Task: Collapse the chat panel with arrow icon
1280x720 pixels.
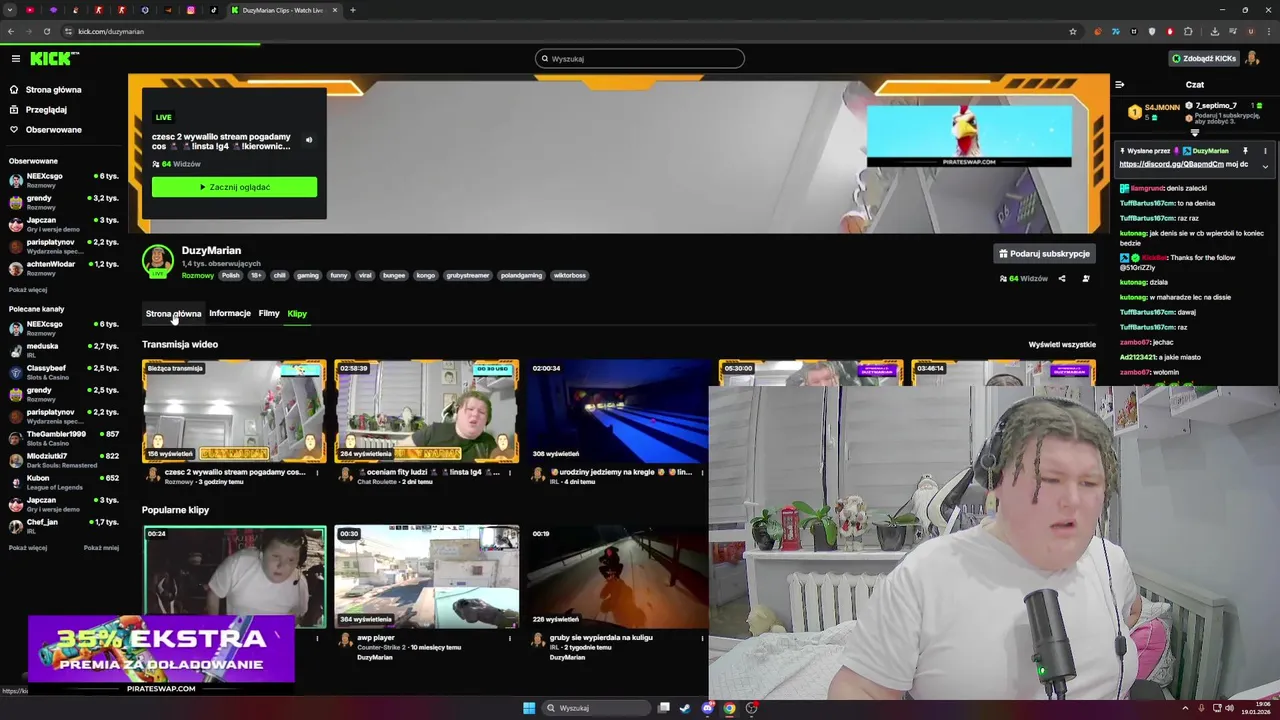Action: point(1120,85)
